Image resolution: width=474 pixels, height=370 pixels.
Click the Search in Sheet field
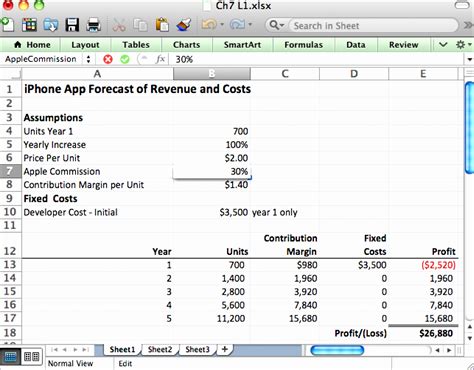[x=373, y=26]
